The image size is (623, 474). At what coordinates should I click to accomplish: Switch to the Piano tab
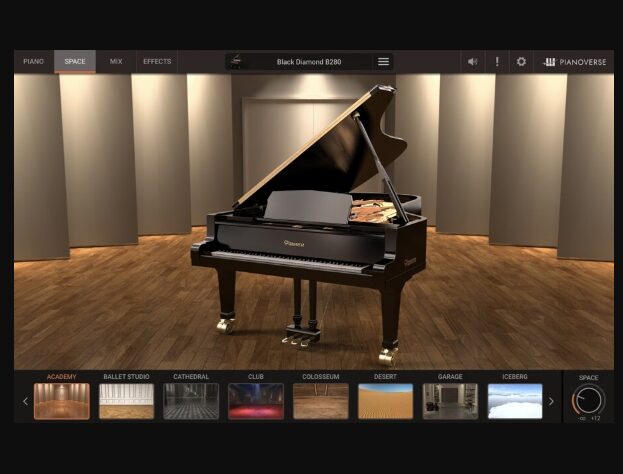tap(34, 62)
